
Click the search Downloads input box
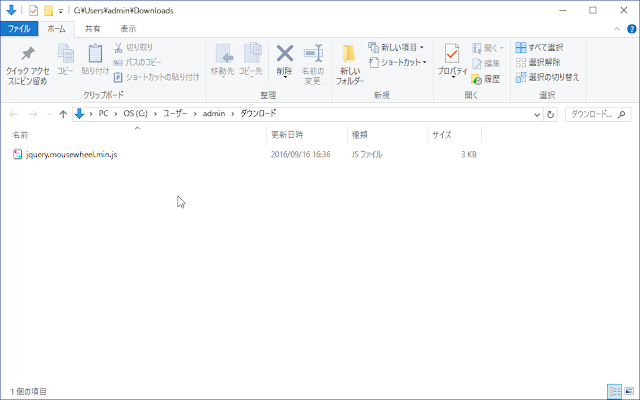click(598, 114)
